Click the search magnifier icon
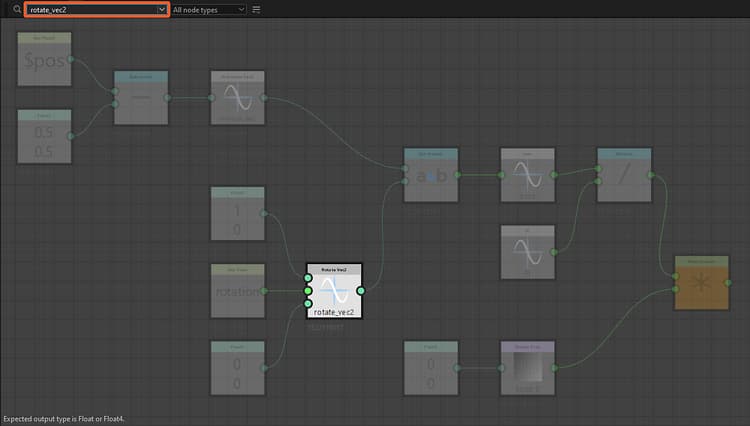750x426 pixels. tap(17, 9)
